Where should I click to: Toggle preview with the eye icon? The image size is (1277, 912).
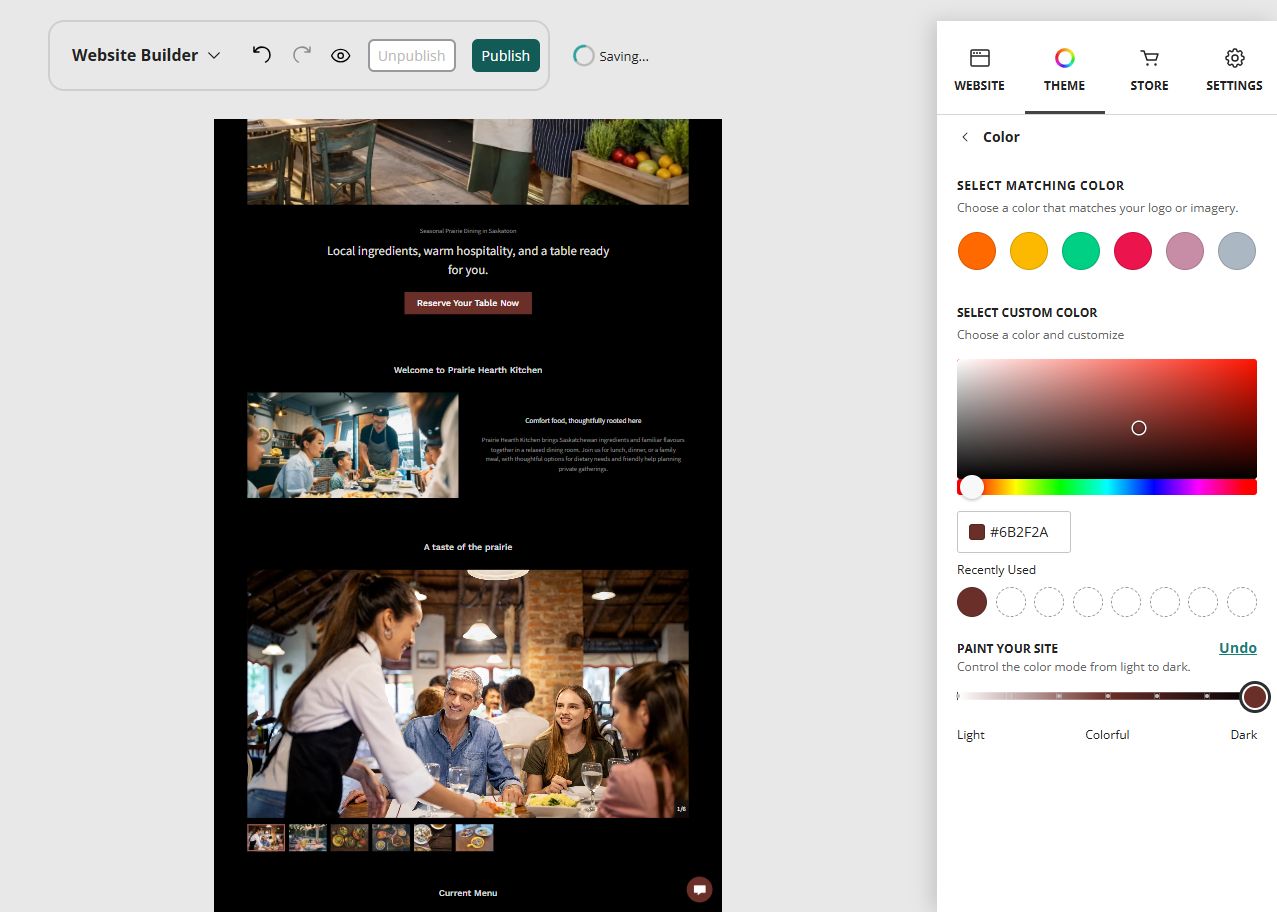[x=341, y=56]
